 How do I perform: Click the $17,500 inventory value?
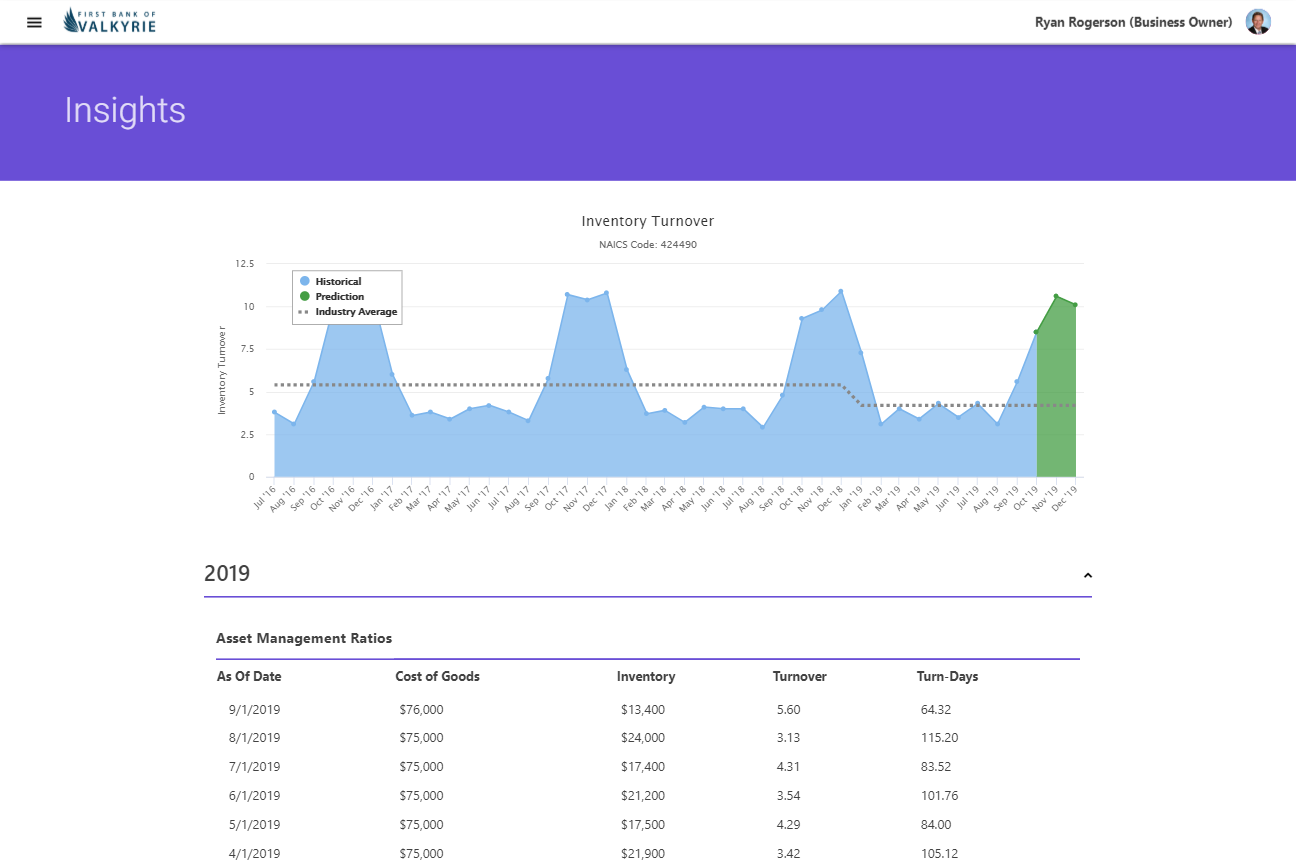642,825
